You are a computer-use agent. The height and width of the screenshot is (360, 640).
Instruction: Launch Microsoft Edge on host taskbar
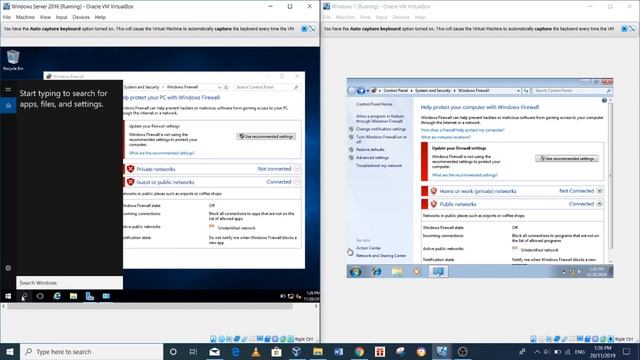(x=236, y=351)
